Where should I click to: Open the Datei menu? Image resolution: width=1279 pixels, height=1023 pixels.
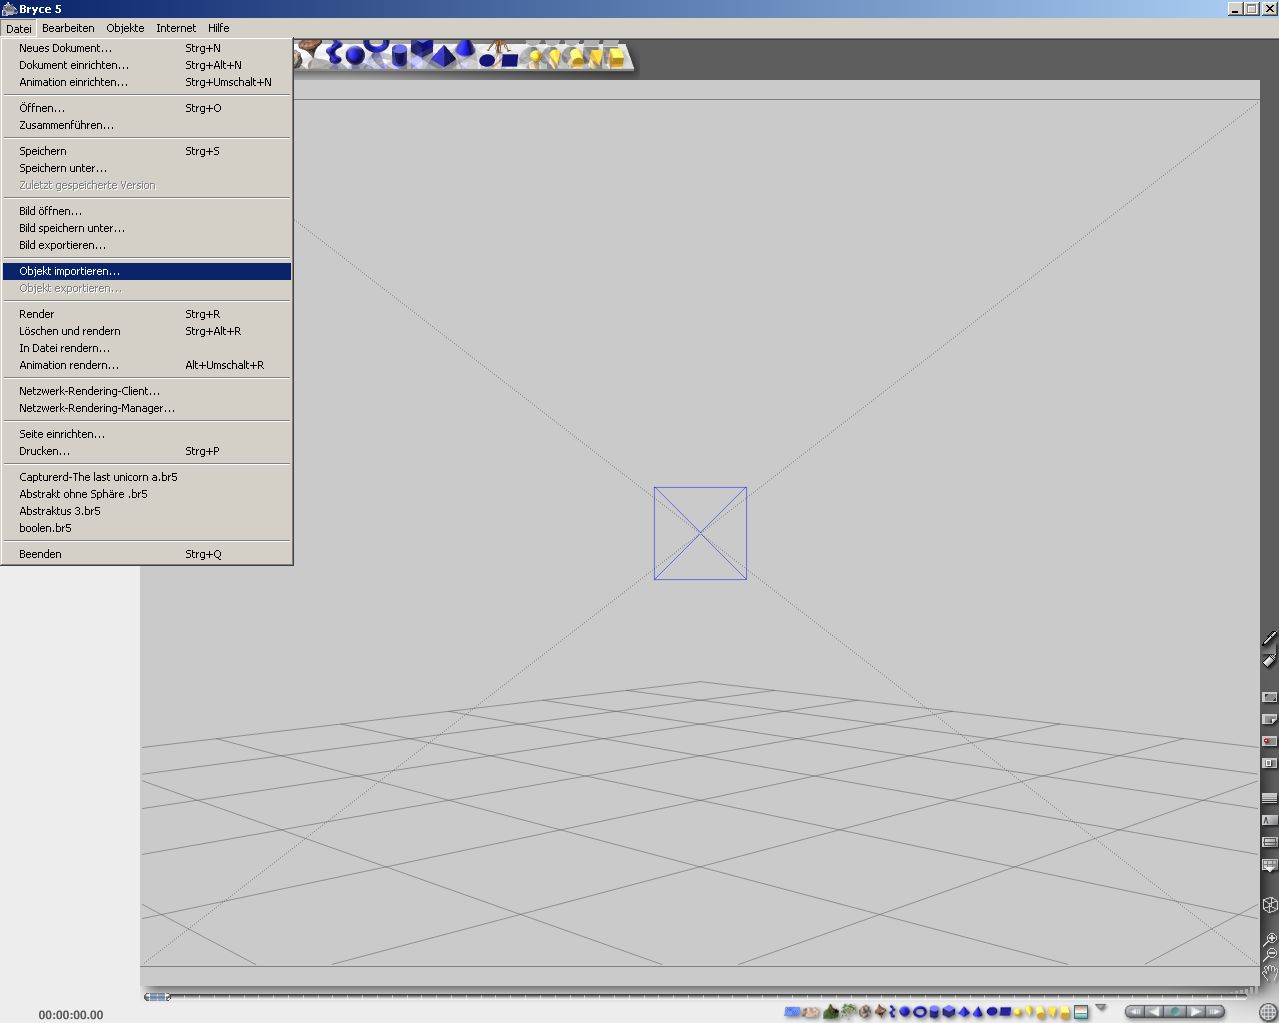click(19, 28)
